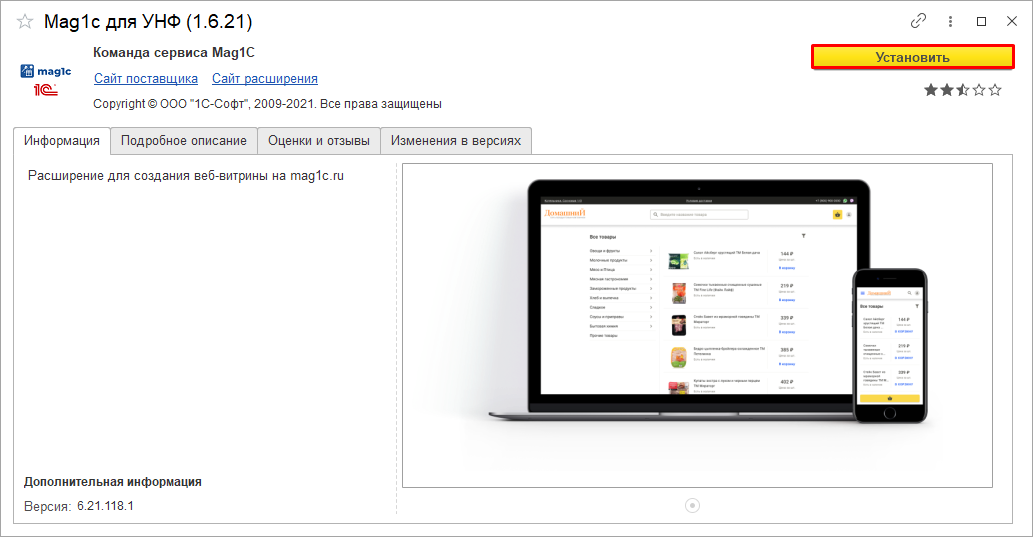Click the second rating star
Screen dimensions: 1033x537
point(947,90)
